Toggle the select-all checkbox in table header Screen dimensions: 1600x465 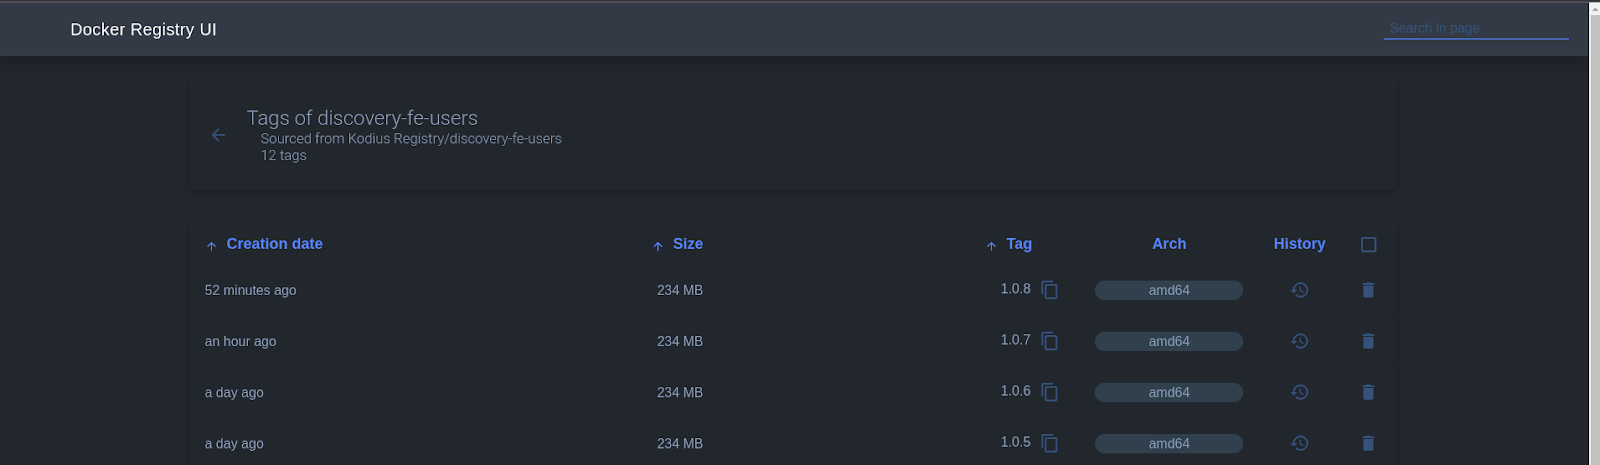pos(1369,245)
